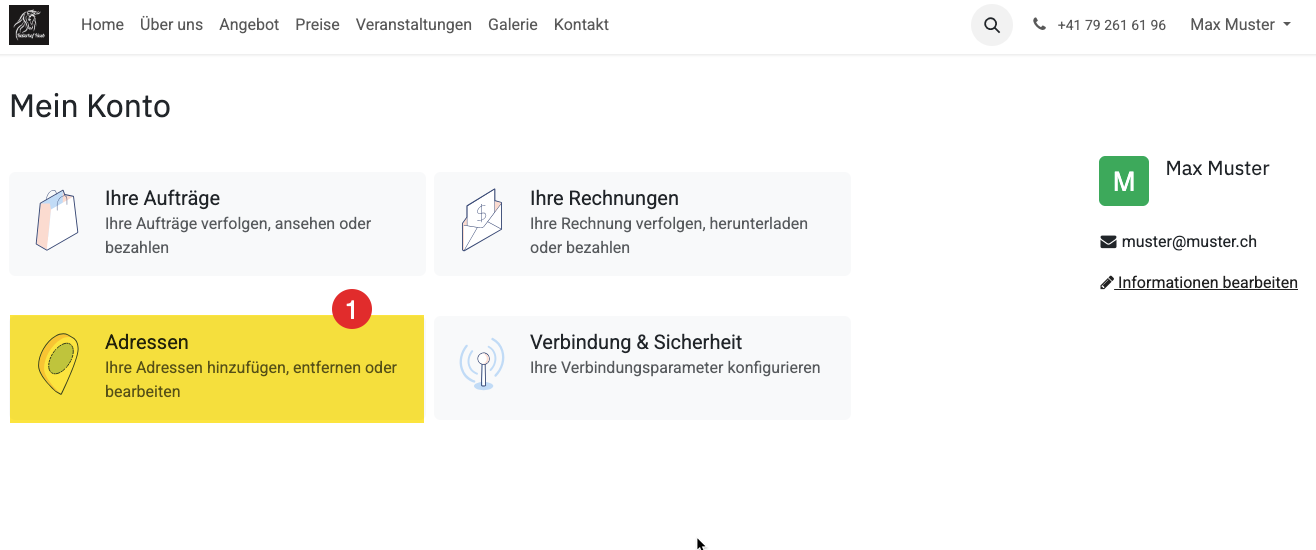Click the antenna icon for connection settings

point(482,364)
